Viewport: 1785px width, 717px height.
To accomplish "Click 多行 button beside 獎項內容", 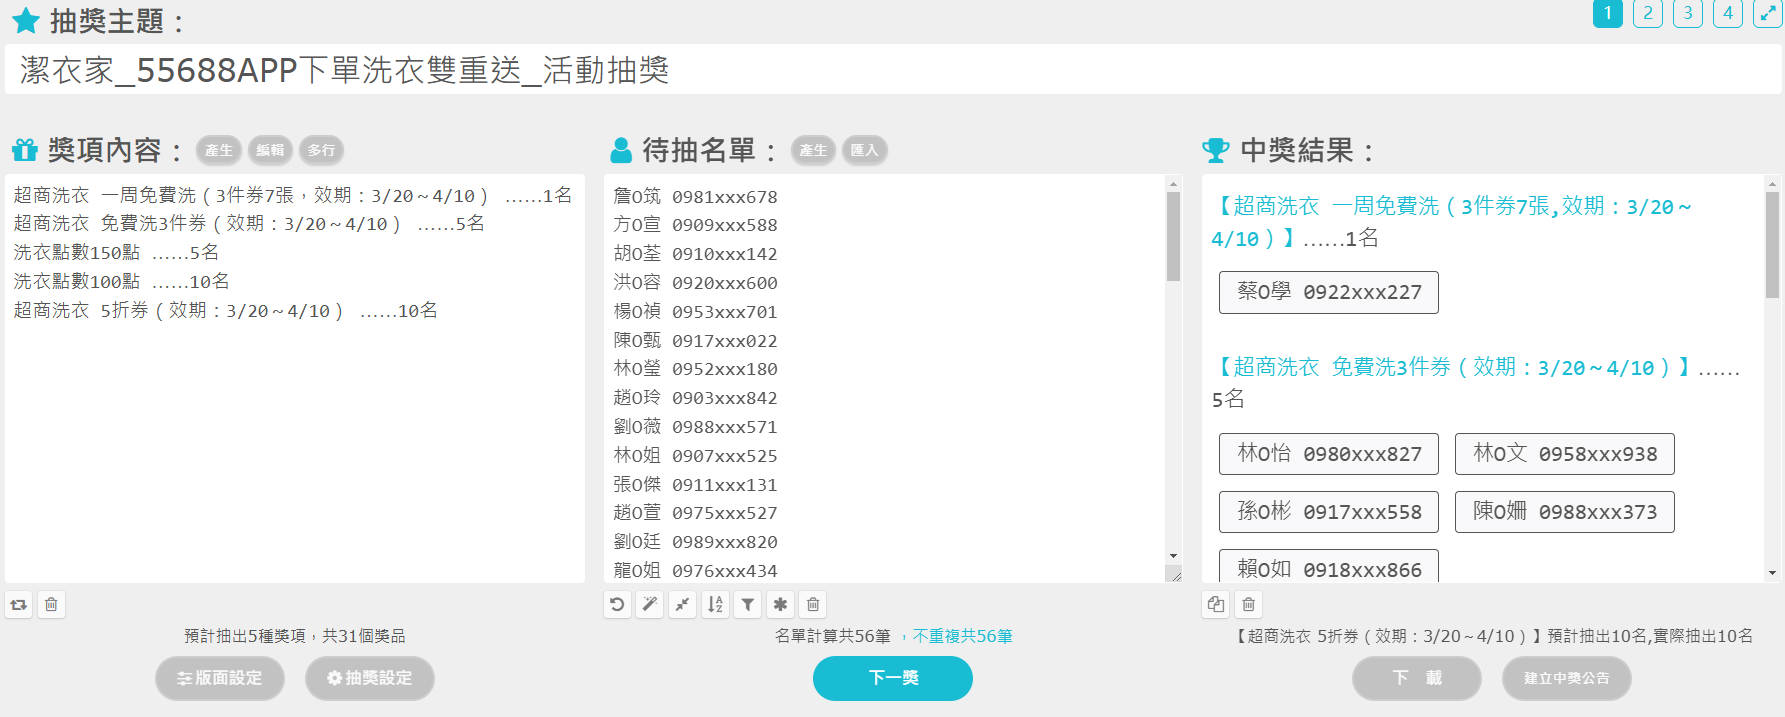I will coord(321,150).
